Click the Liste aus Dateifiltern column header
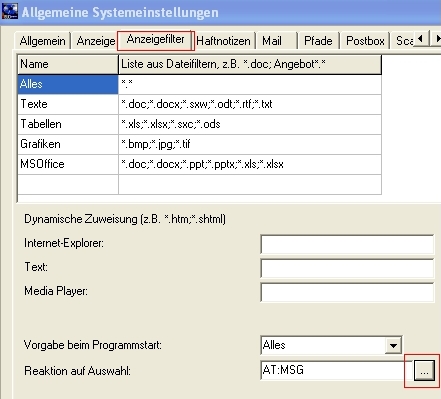Viewport: 441px width, 399px height. (x=250, y=64)
